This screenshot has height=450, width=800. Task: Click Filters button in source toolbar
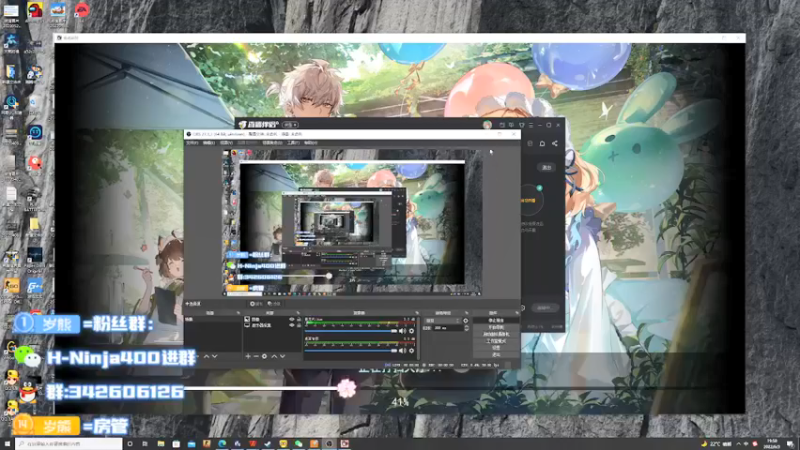point(274,304)
